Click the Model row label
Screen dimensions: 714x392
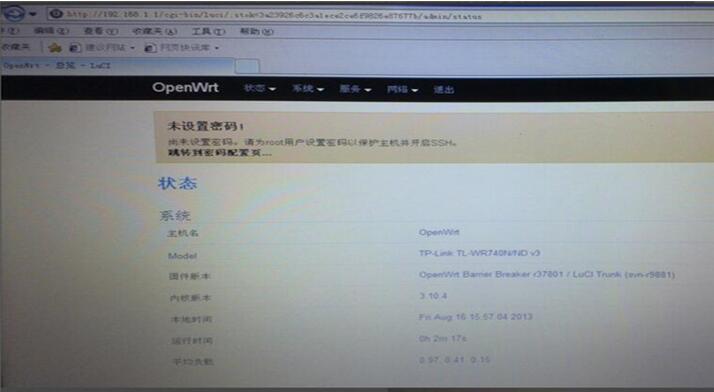(182, 256)
